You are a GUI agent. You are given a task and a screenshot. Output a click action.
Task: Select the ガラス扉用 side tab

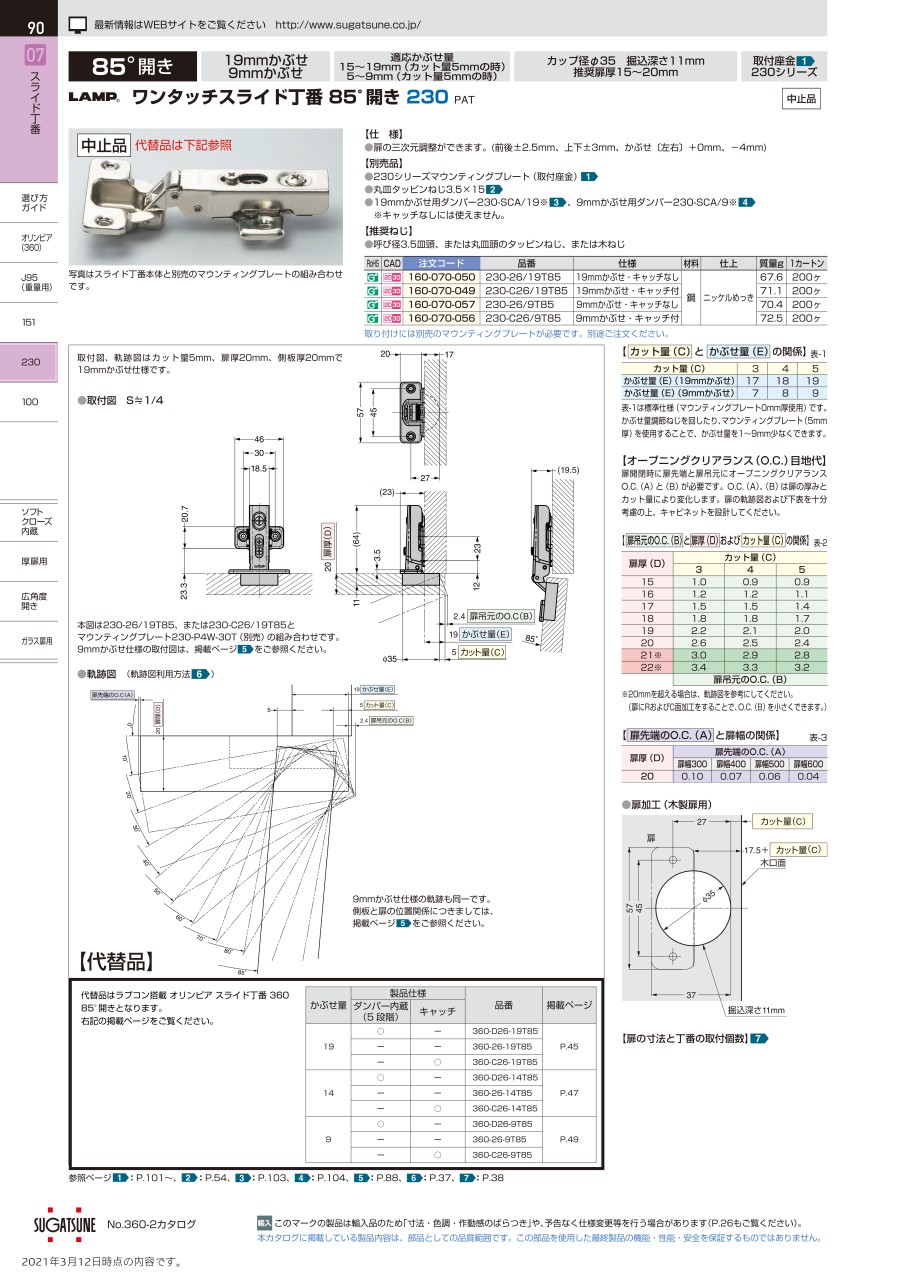pyautogui.click(x=34, y=641)
